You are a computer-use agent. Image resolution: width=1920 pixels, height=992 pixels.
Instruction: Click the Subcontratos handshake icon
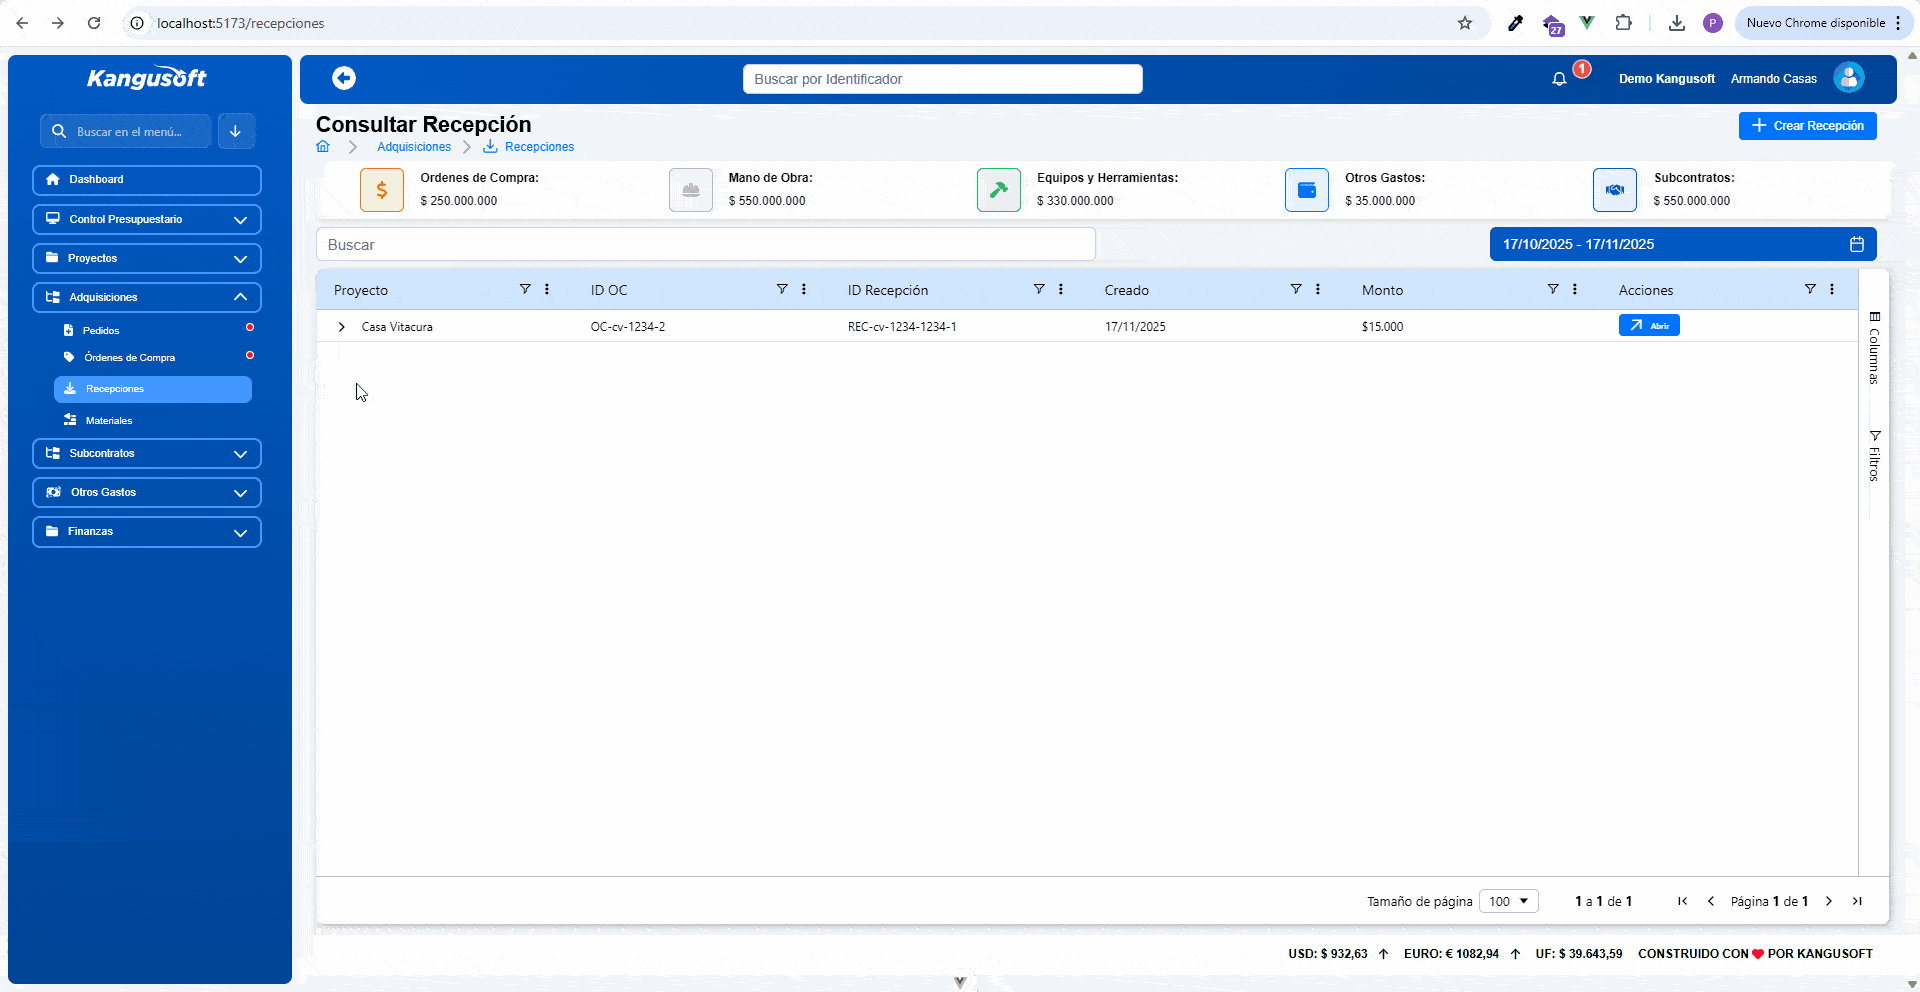pos(1615,190)
